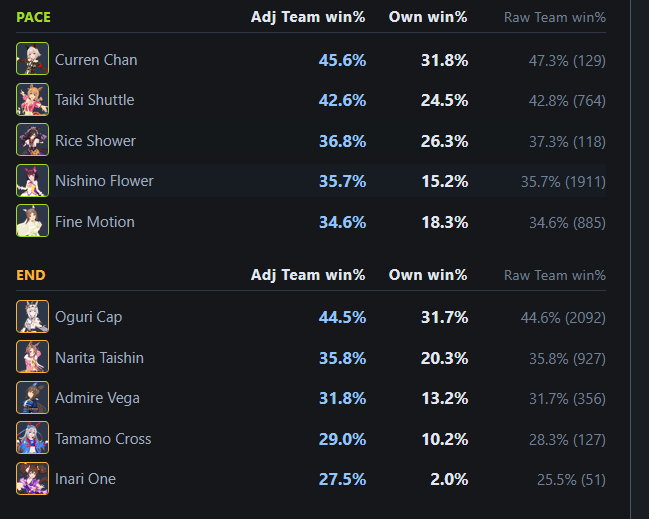Sort END table by Adj Team win%
Screen dimensions: 649x519
(x=308, y=275)
